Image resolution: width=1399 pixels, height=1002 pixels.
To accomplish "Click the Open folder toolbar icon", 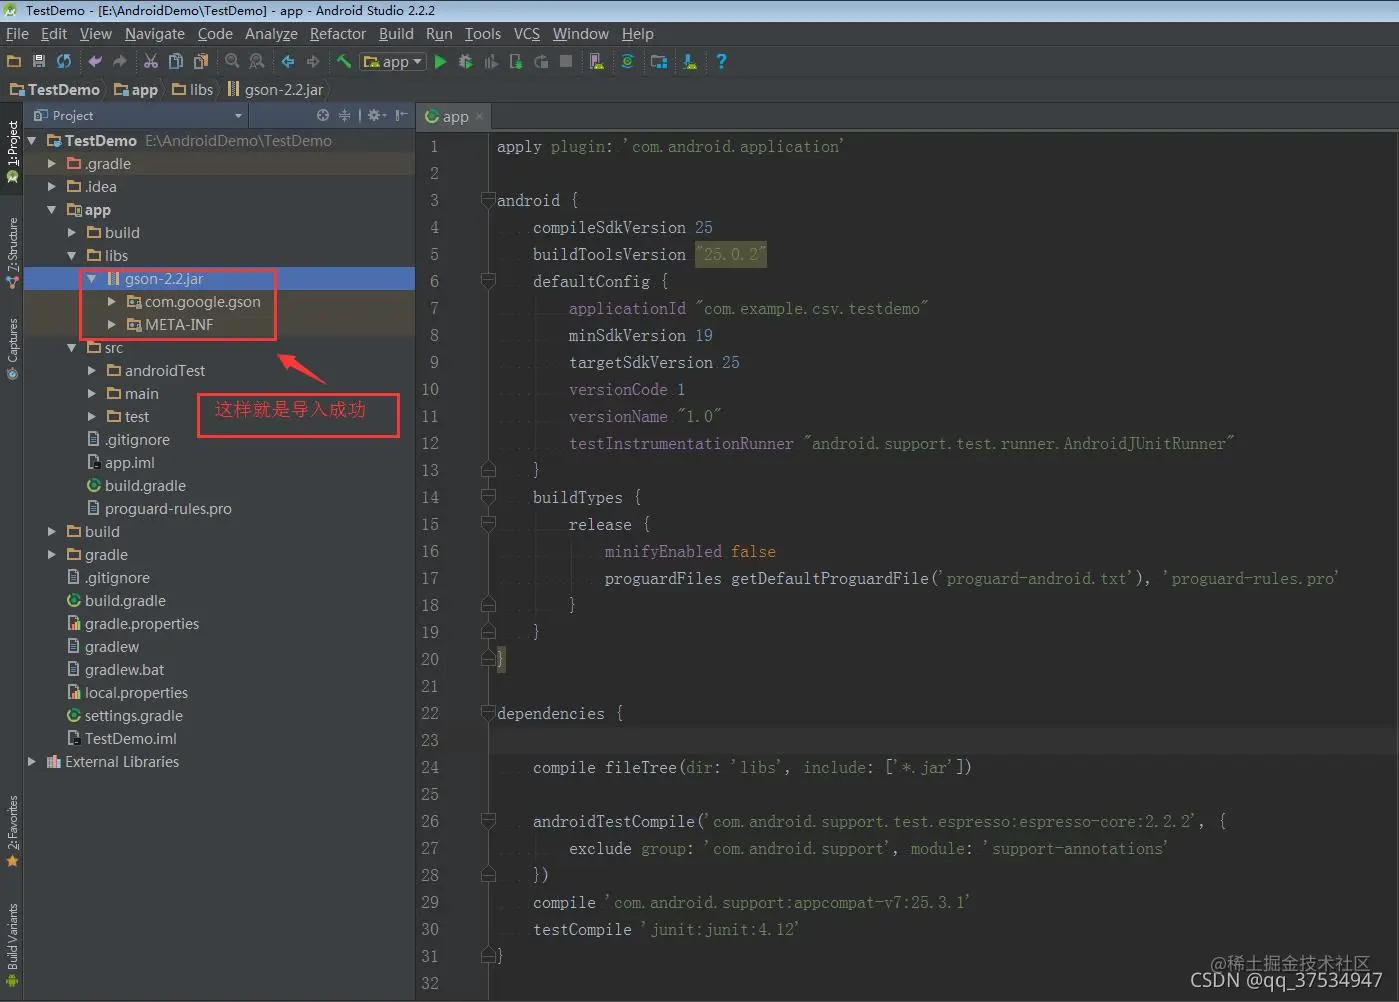I will pos(14,61).
